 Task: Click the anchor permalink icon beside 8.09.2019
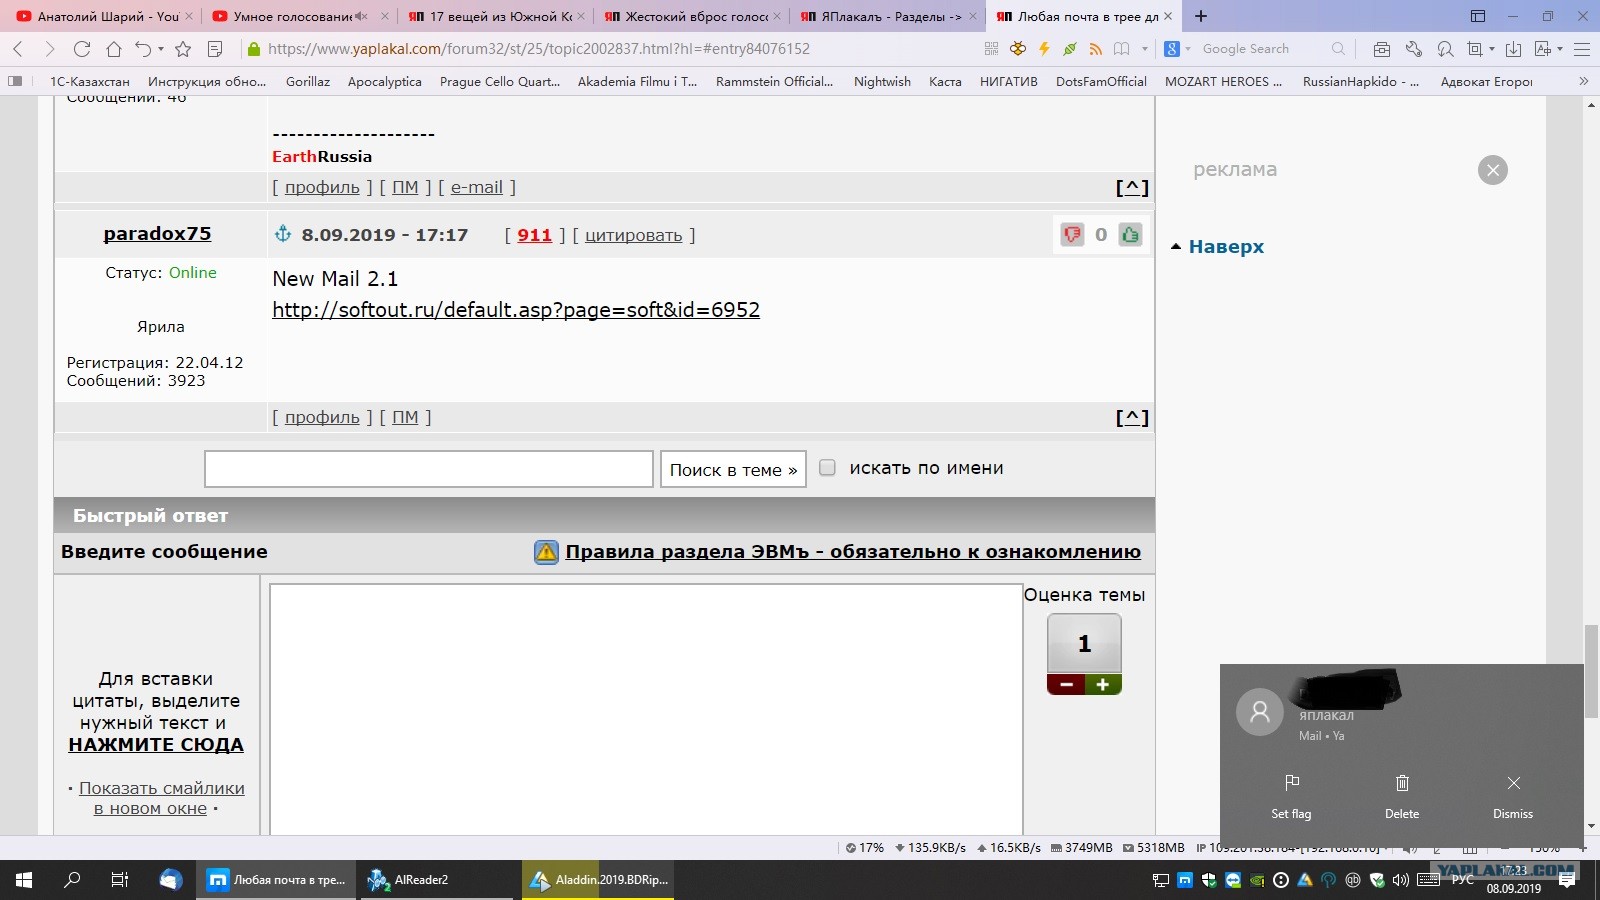(283, 234)
